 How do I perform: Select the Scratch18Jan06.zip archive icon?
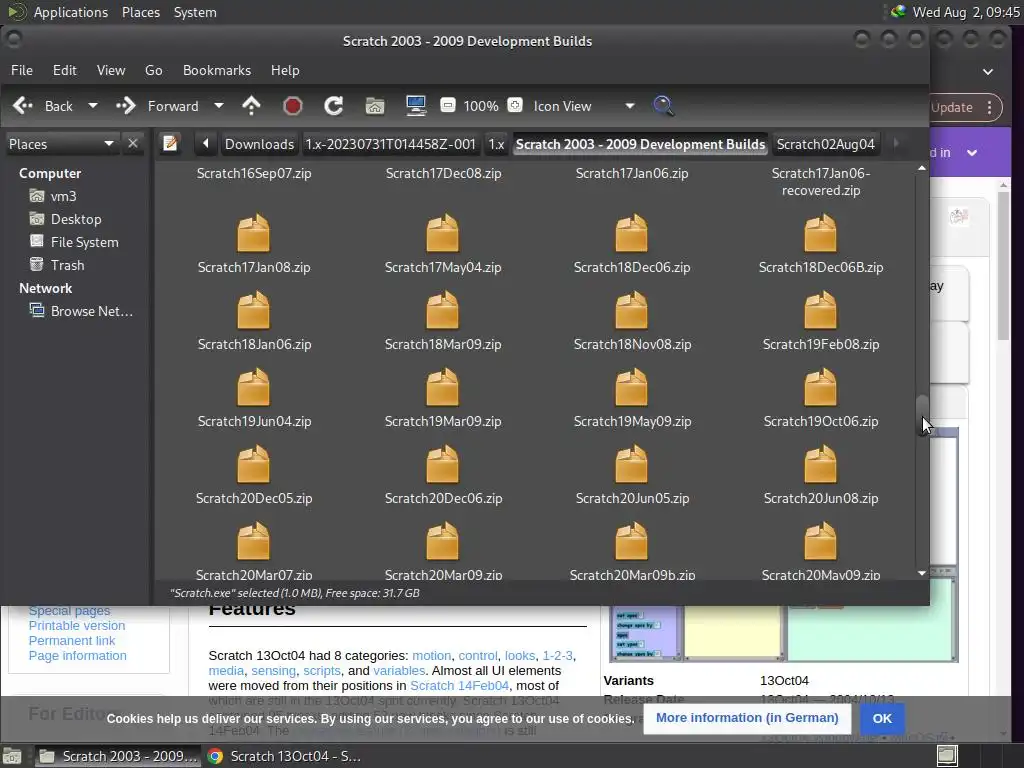pos(253,310)
